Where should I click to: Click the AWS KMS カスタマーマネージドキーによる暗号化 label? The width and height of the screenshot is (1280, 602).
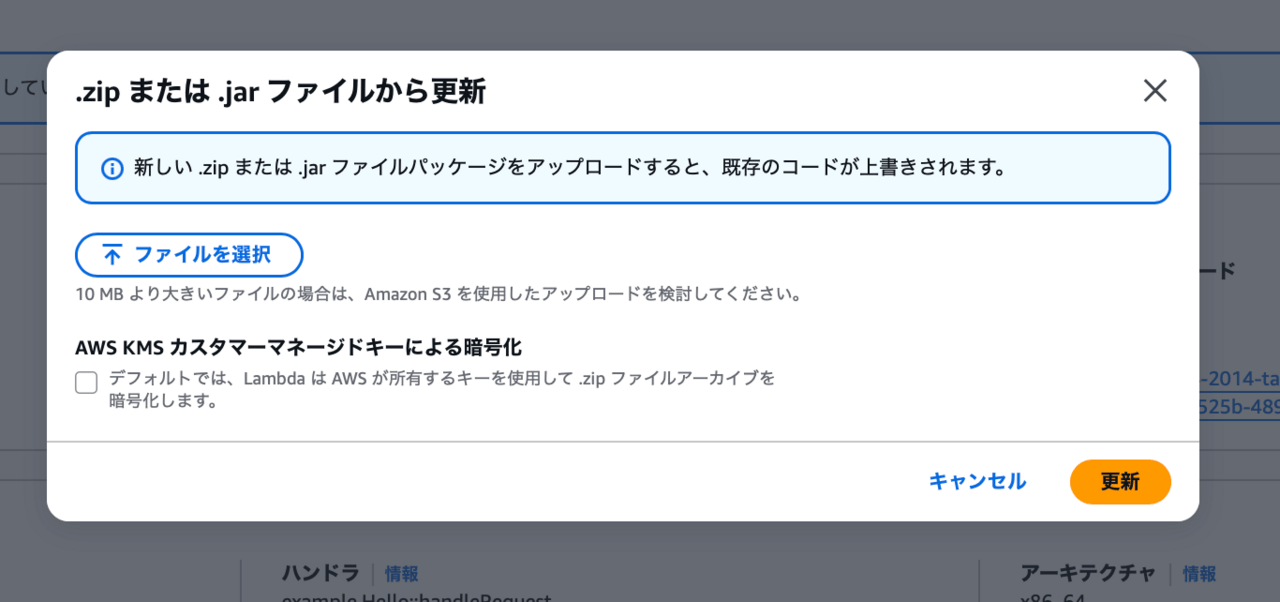(299, 347)
